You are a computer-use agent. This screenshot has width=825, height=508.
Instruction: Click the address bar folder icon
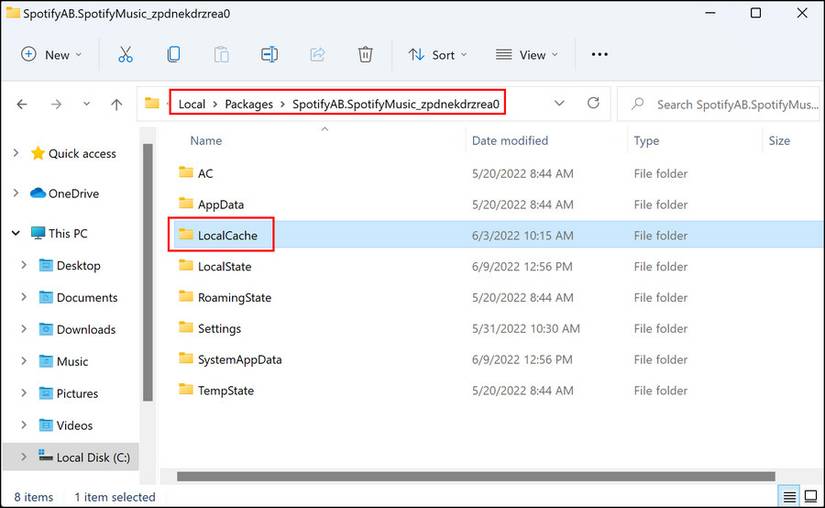[x=152, y=103]
